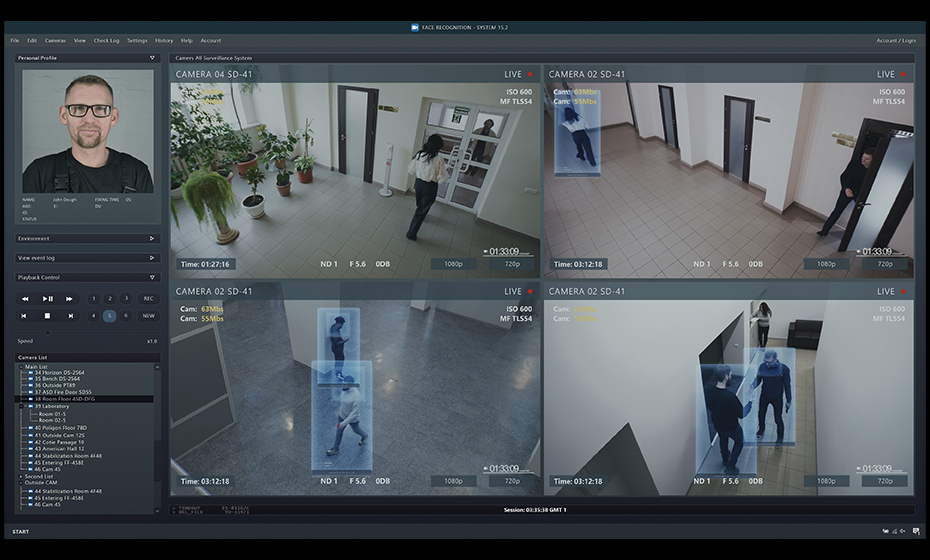The width and height of the screenshot is (930, 560).
Task: Select preset button 3 in Playback Control
Action: (125, 298)
